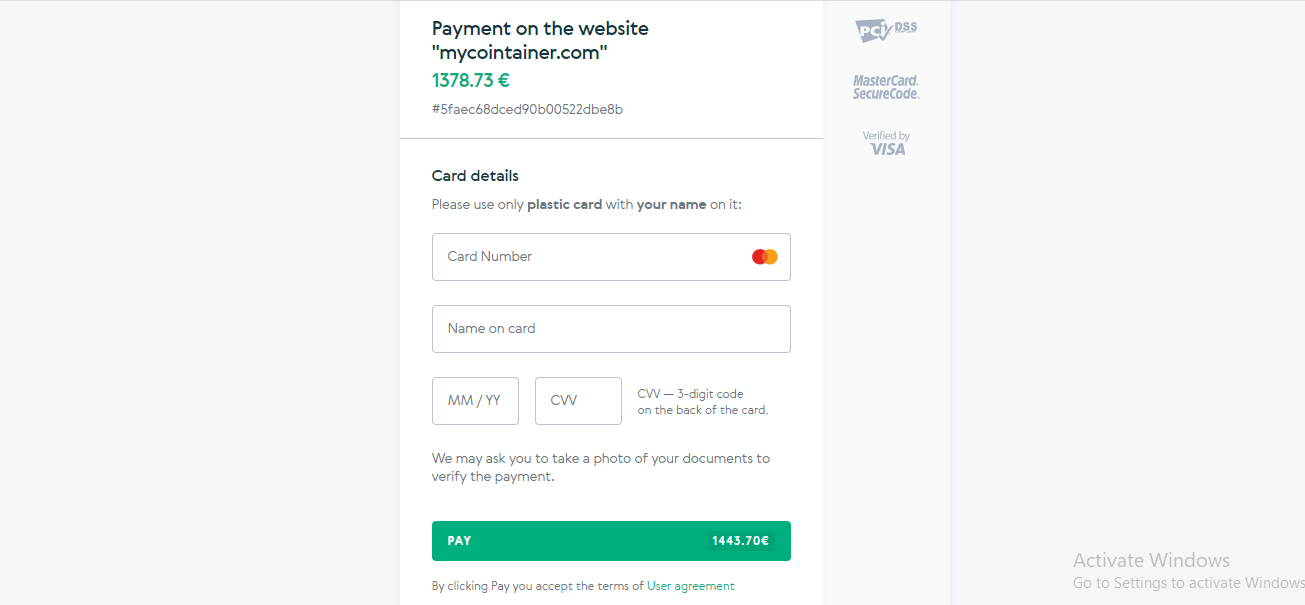Focus the Name on card field

pos(611,329)
